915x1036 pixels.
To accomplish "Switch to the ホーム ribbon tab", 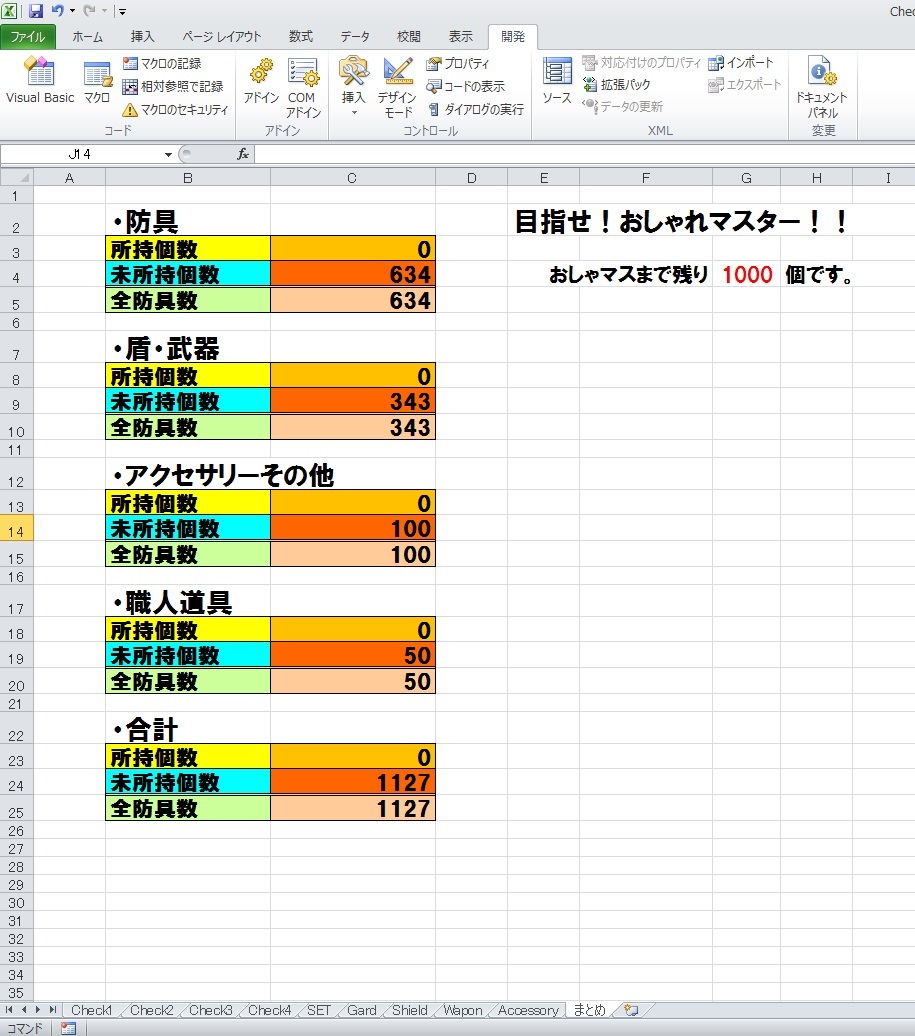I will pyautogui.click(x=88, y=37).
